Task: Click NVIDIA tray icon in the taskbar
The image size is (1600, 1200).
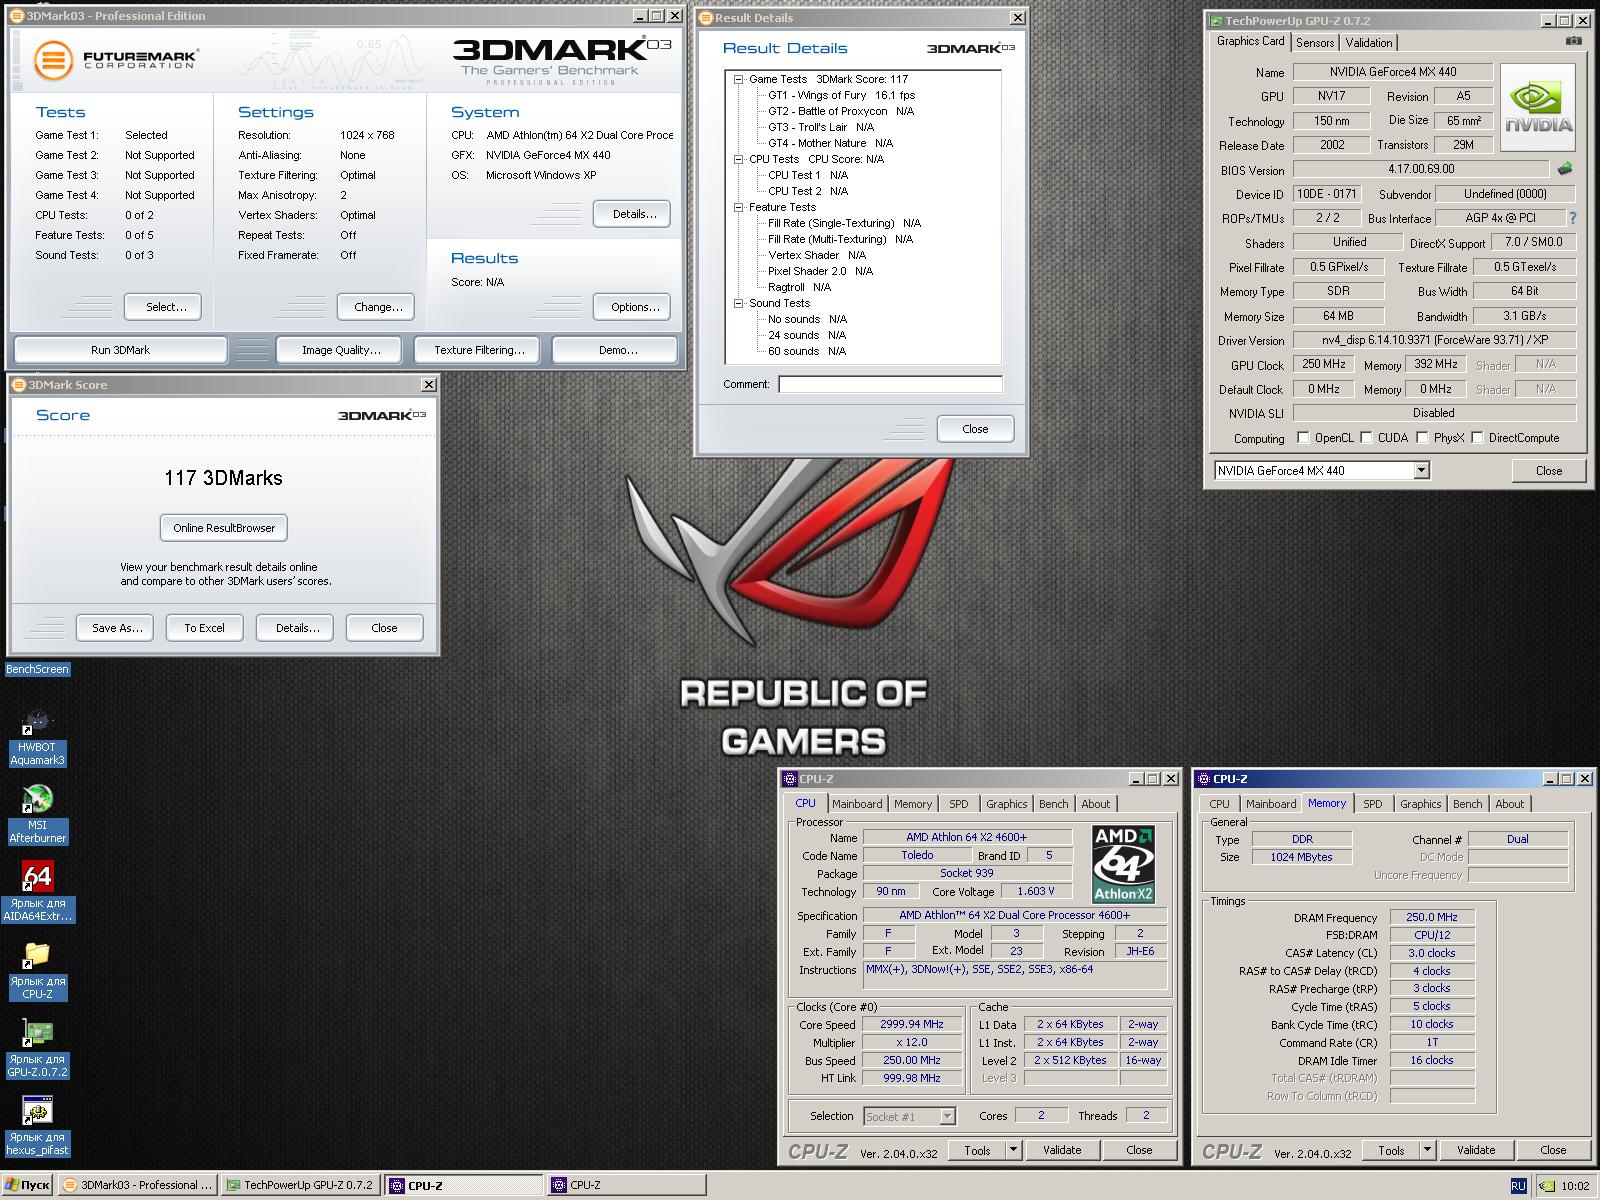Action: point(1546,1186)
